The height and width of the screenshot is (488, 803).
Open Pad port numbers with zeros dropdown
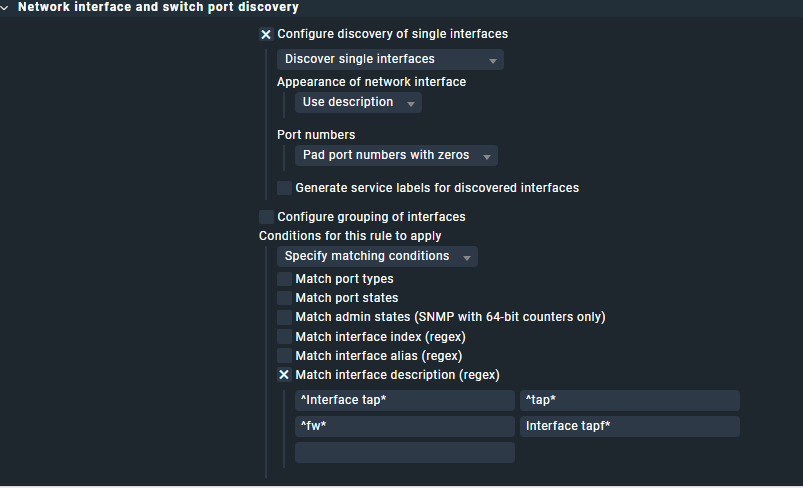[396, 156]
